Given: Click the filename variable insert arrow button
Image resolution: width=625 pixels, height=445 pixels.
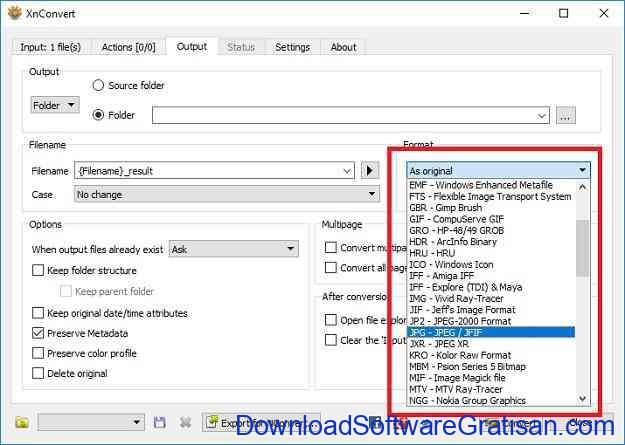Looking at the screenshot, I should click(x=369, y=171).
